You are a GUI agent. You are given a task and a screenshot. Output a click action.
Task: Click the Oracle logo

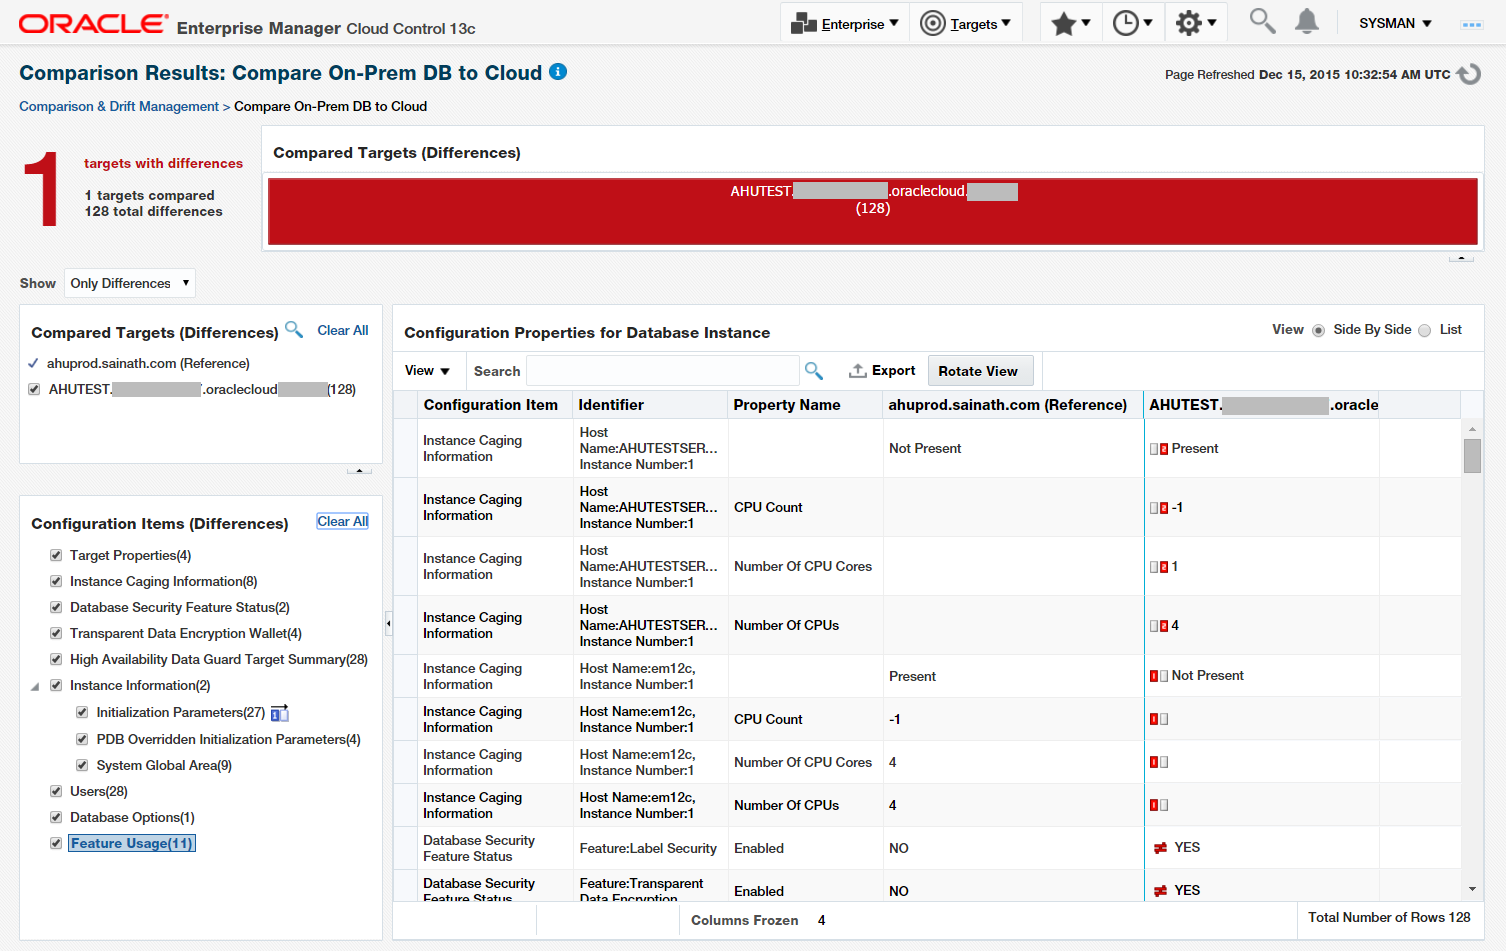coord(94,24)
